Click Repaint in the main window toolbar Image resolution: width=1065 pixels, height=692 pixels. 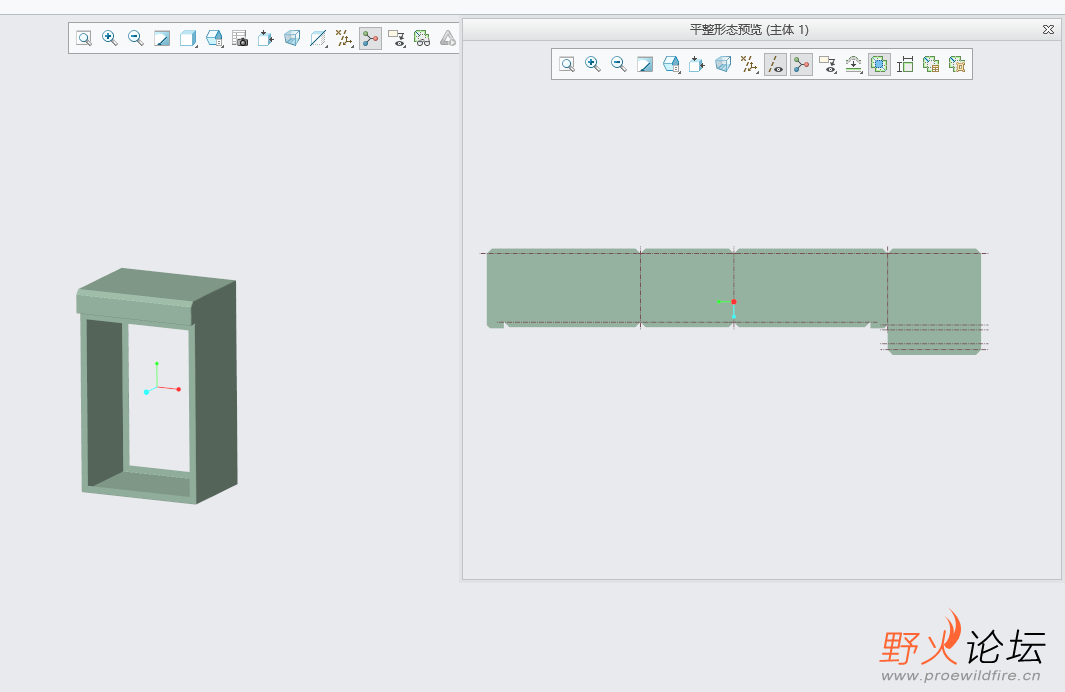point(162,38)
